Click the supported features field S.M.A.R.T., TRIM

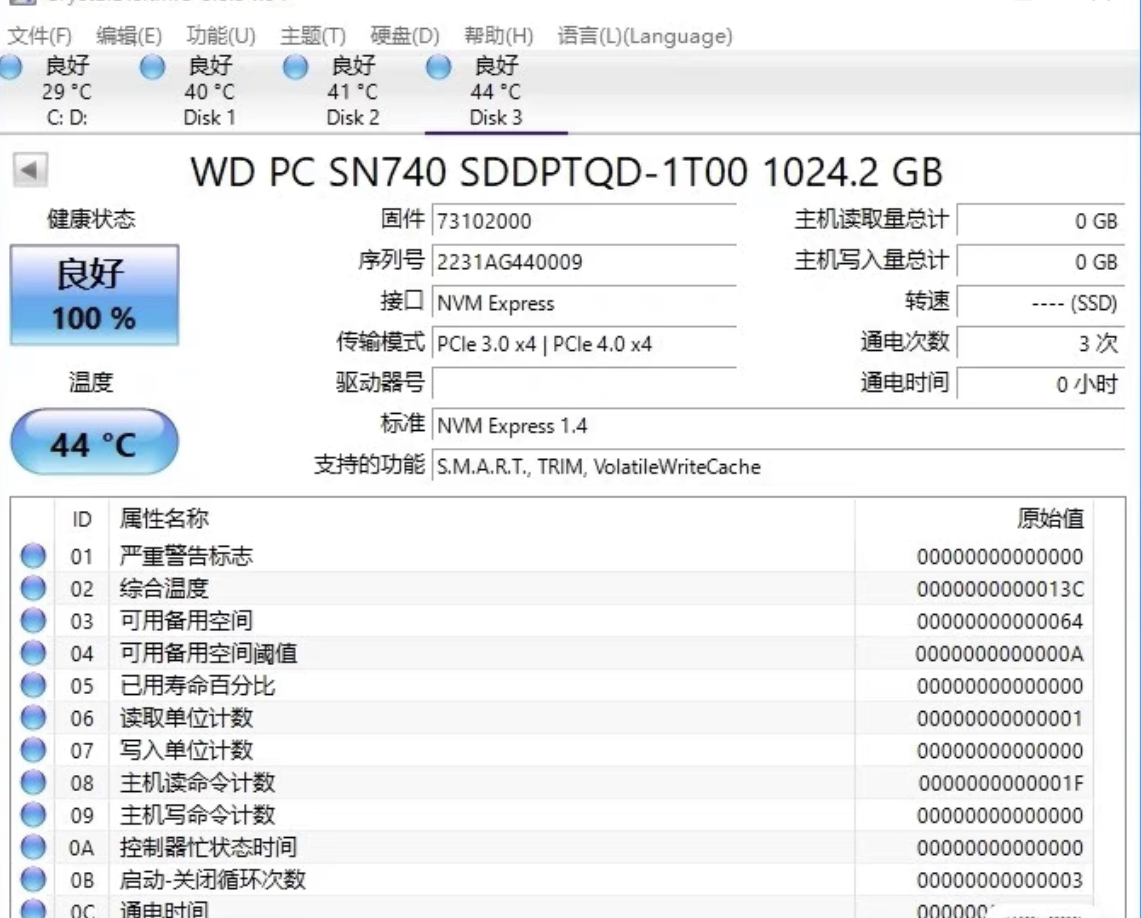(x=779, y=466)
